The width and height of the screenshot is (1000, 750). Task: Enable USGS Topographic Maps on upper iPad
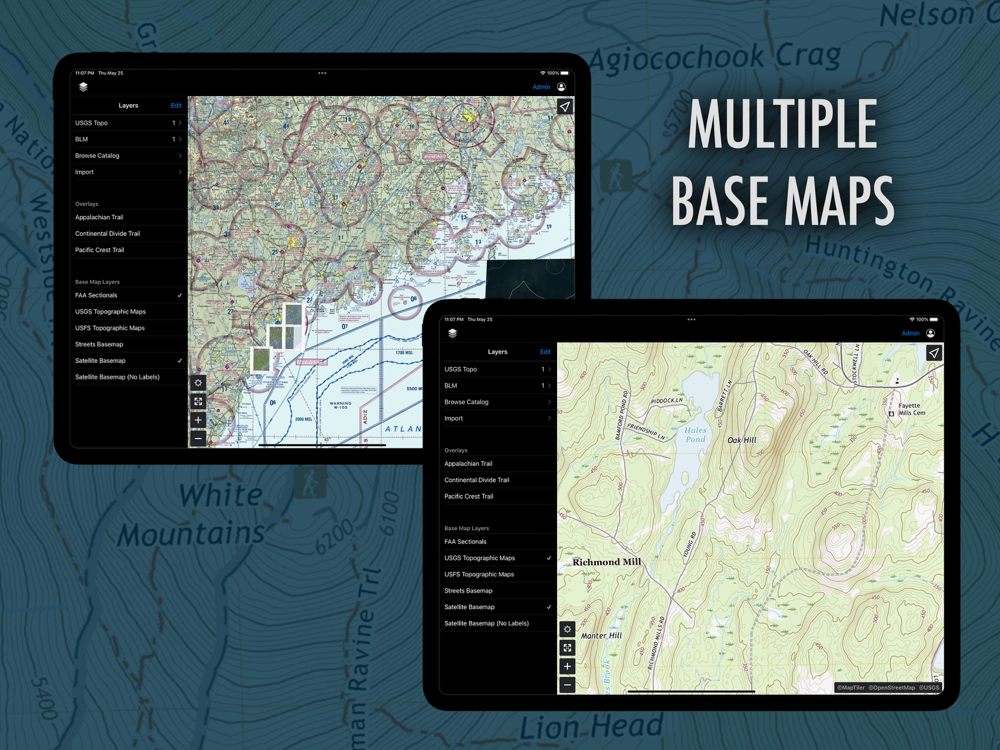pos(128,311)
